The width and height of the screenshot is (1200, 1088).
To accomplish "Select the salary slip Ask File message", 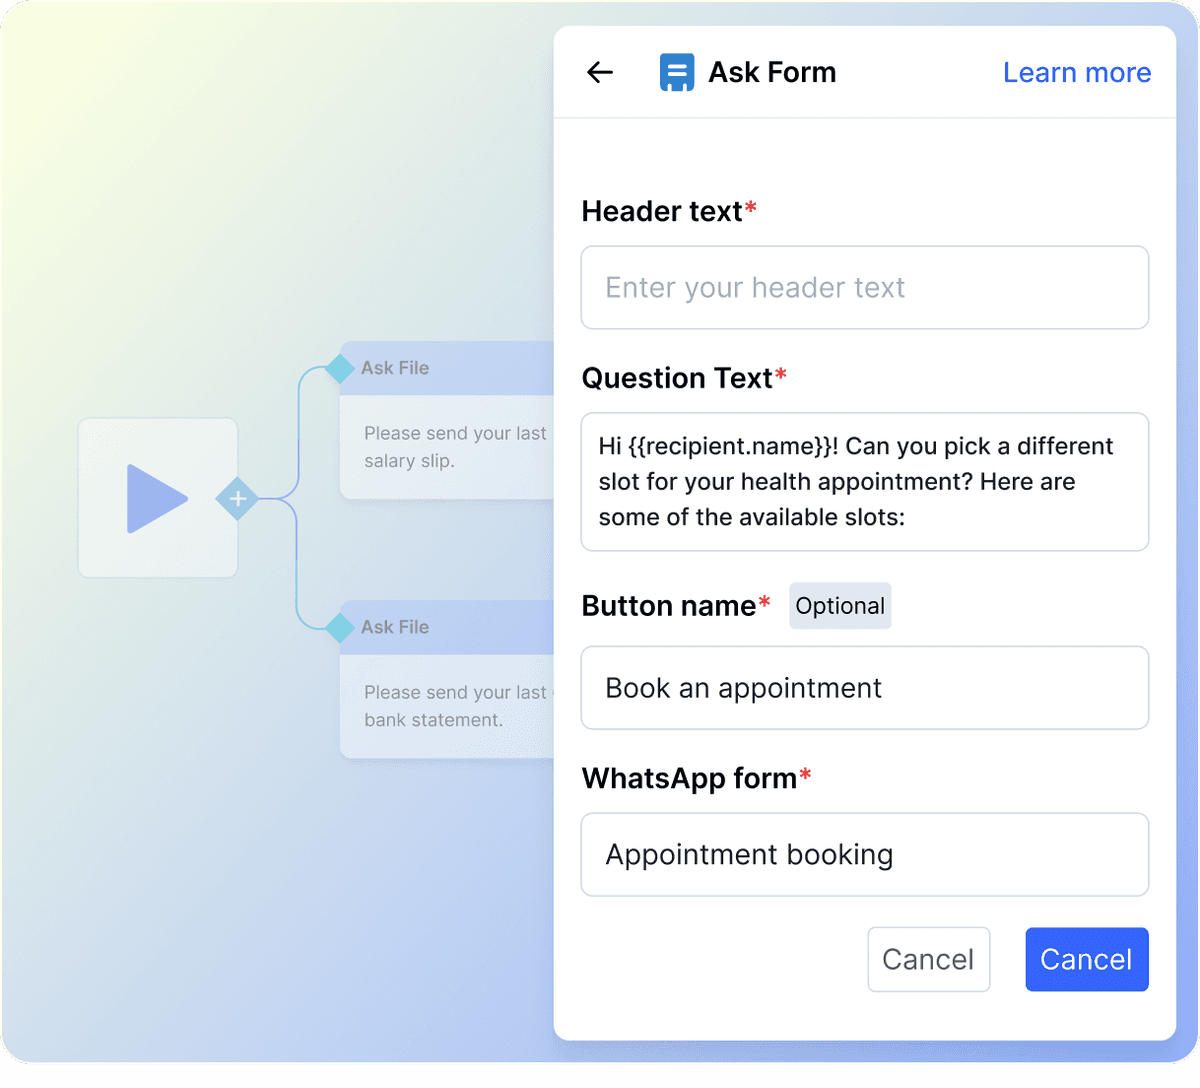I will [445, 448].
